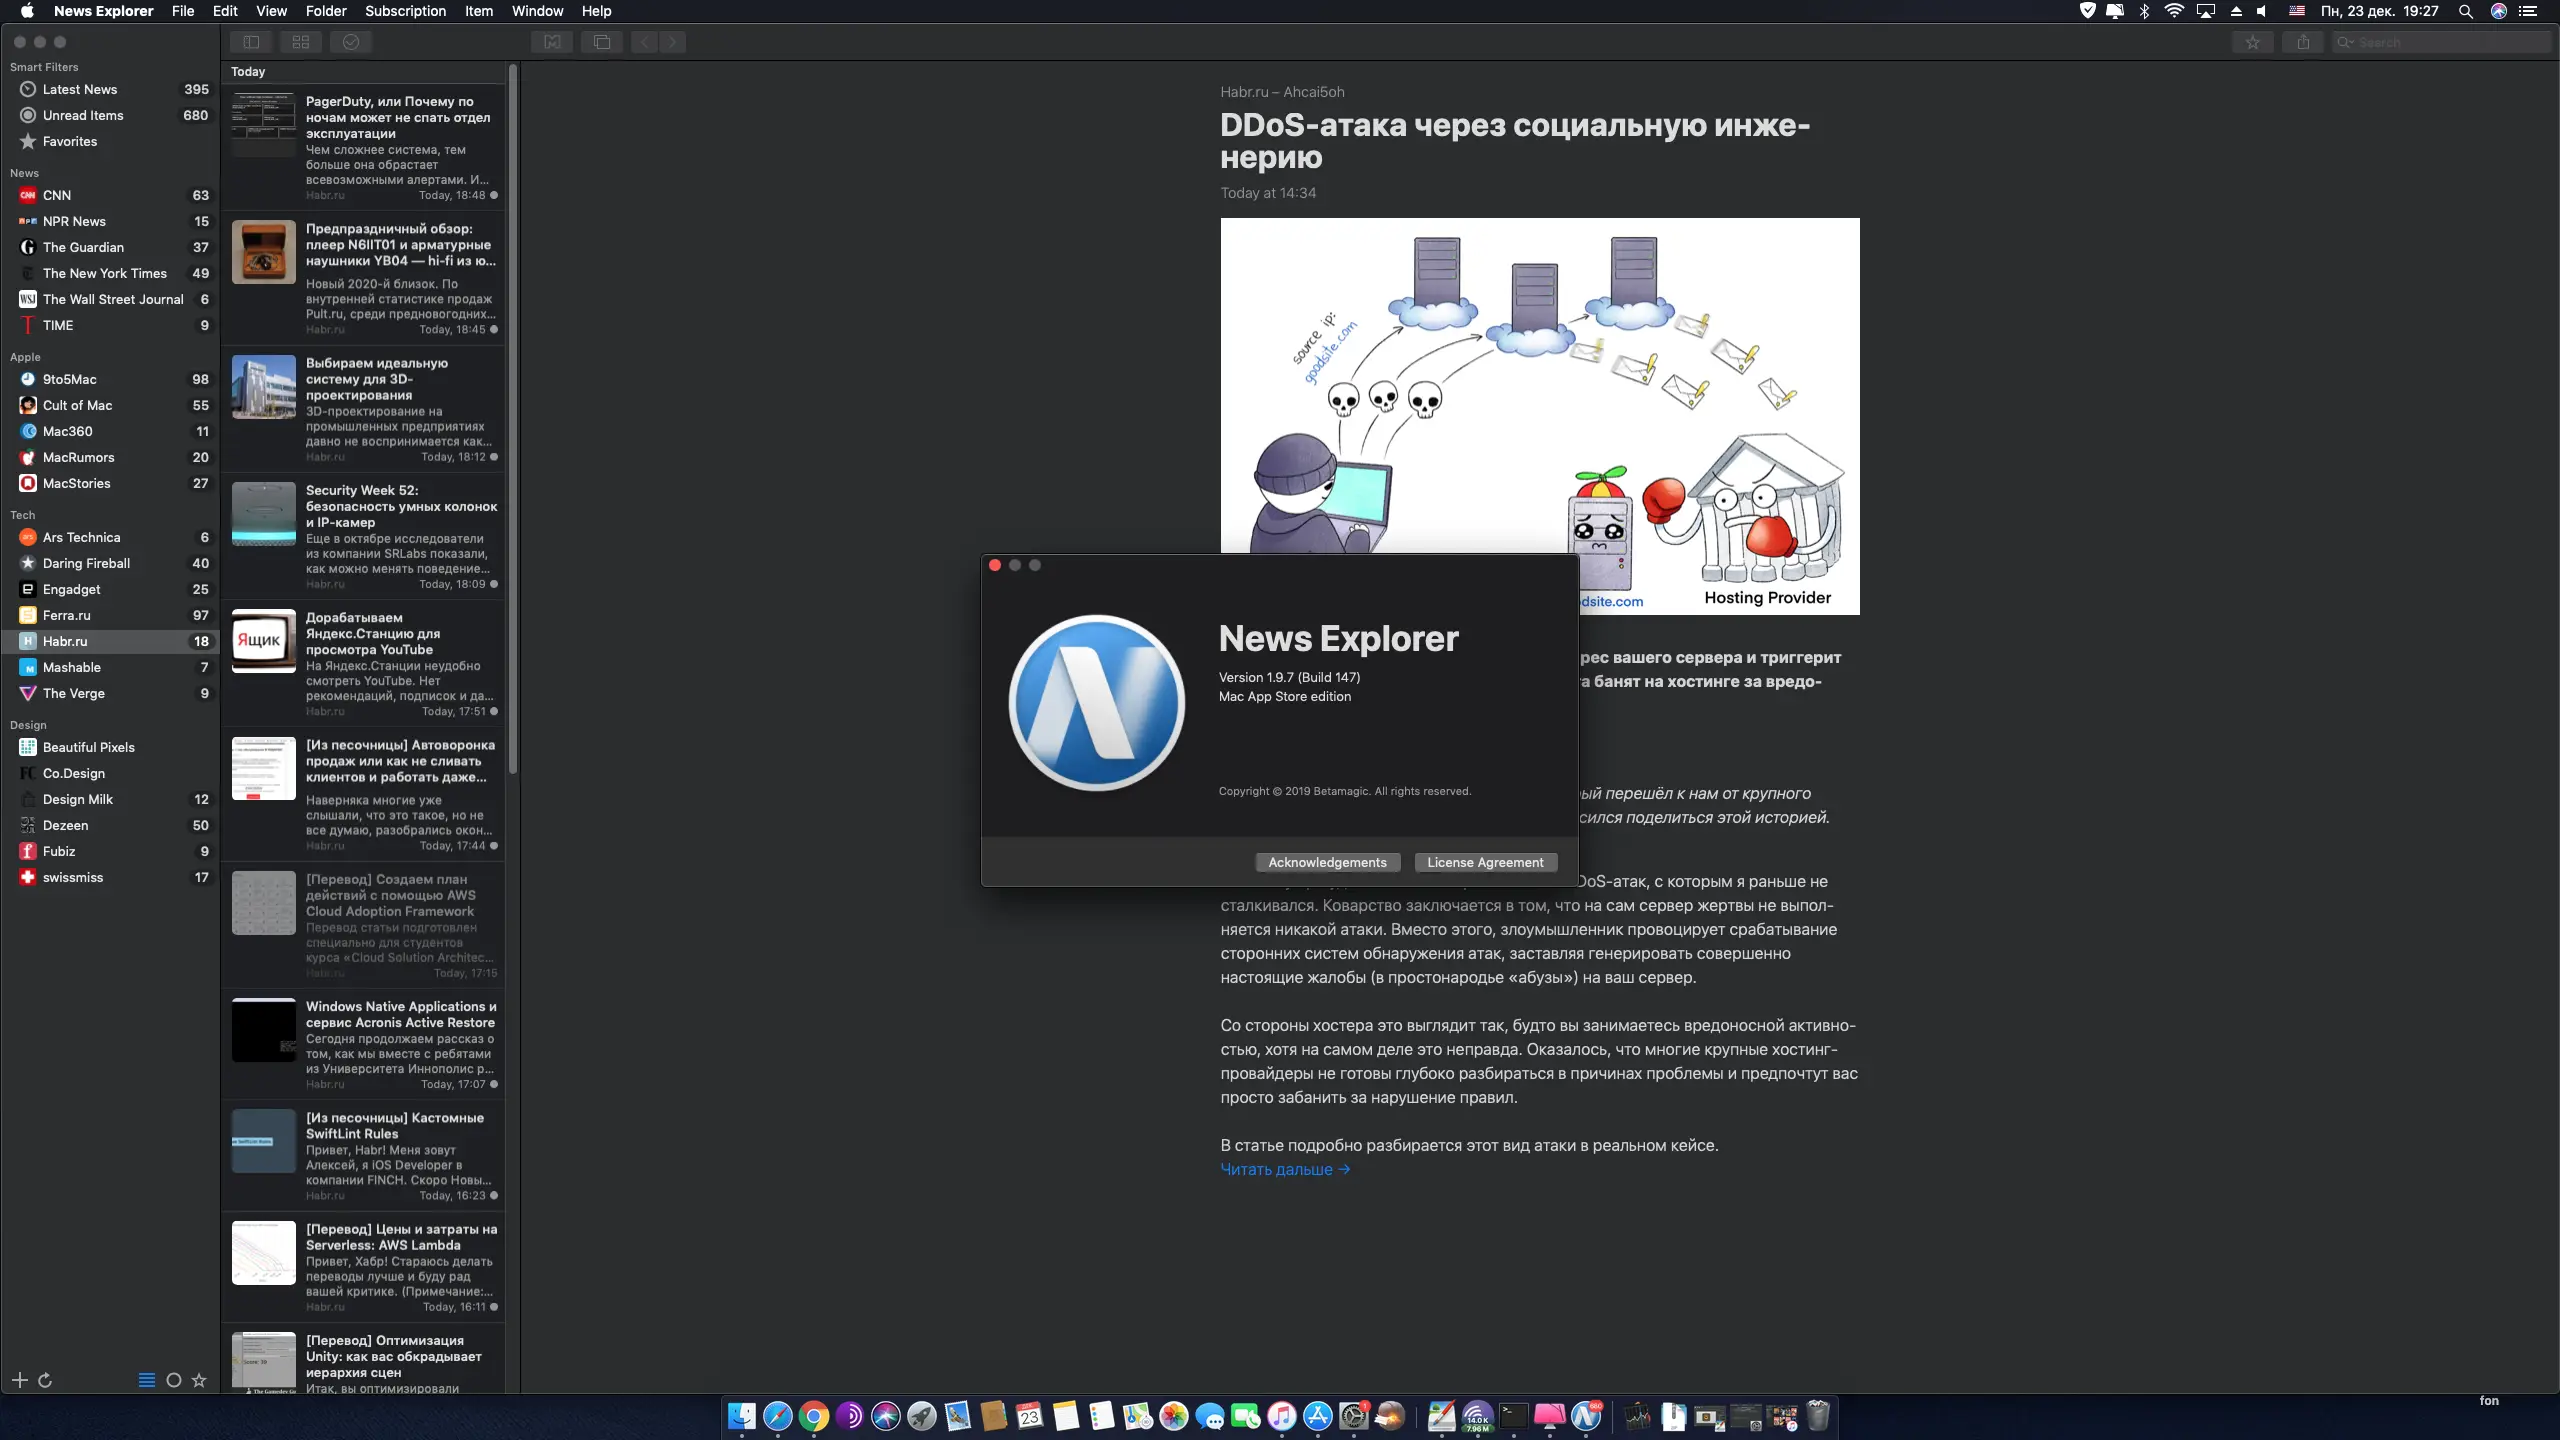Click the overlapping windows toolbar icon
This screenshot has height=1440, width=2560.
tap(602, 42)
